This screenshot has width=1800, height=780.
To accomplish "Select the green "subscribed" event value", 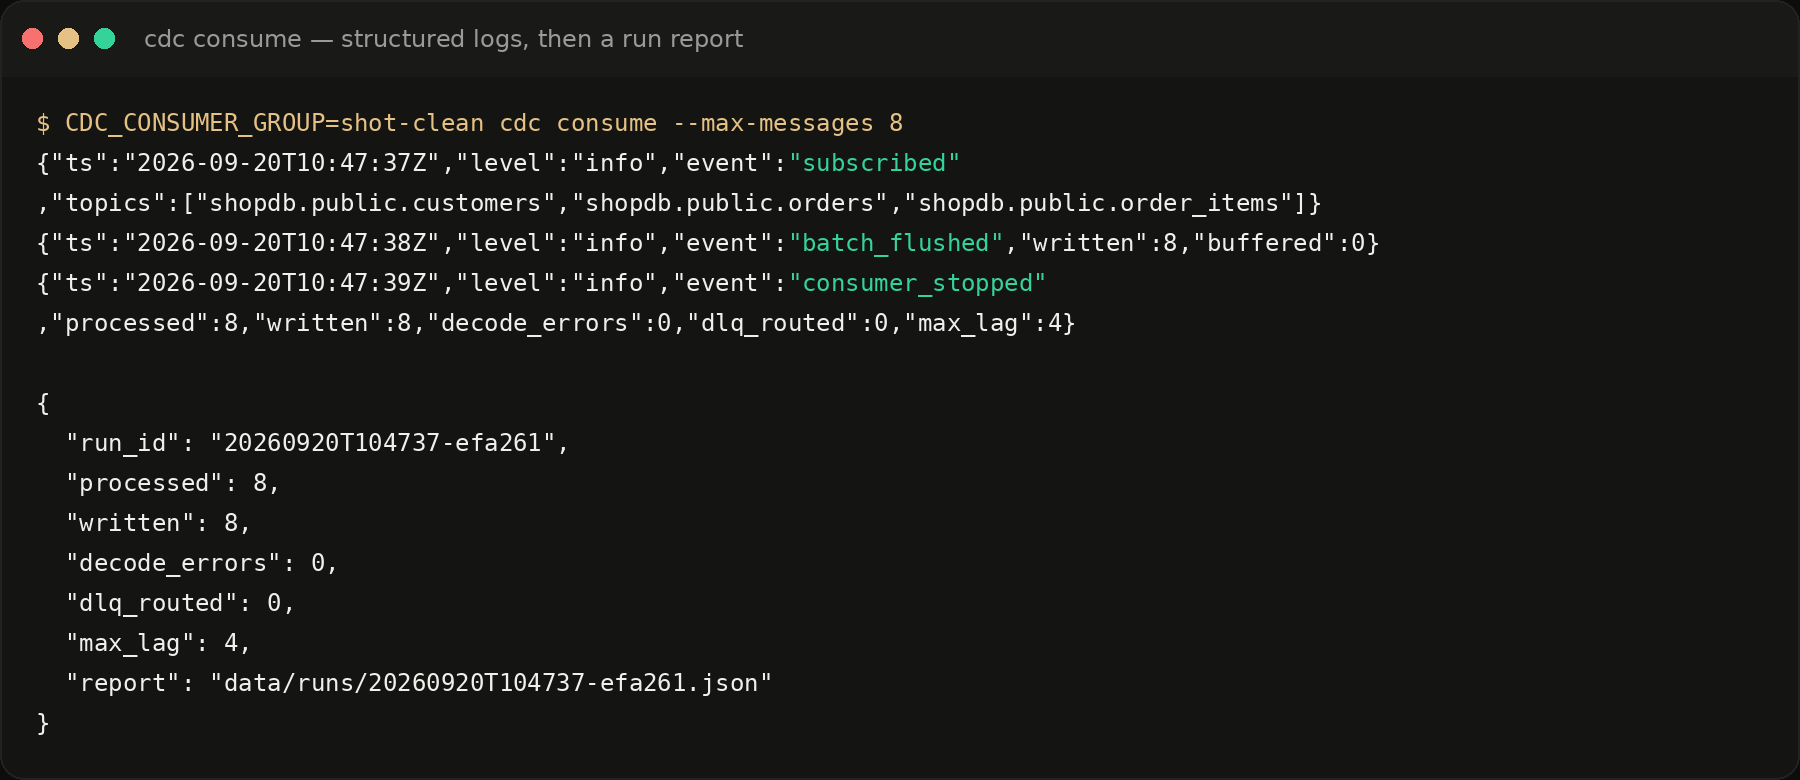I will pyautogui.click(x=875, y=163).
